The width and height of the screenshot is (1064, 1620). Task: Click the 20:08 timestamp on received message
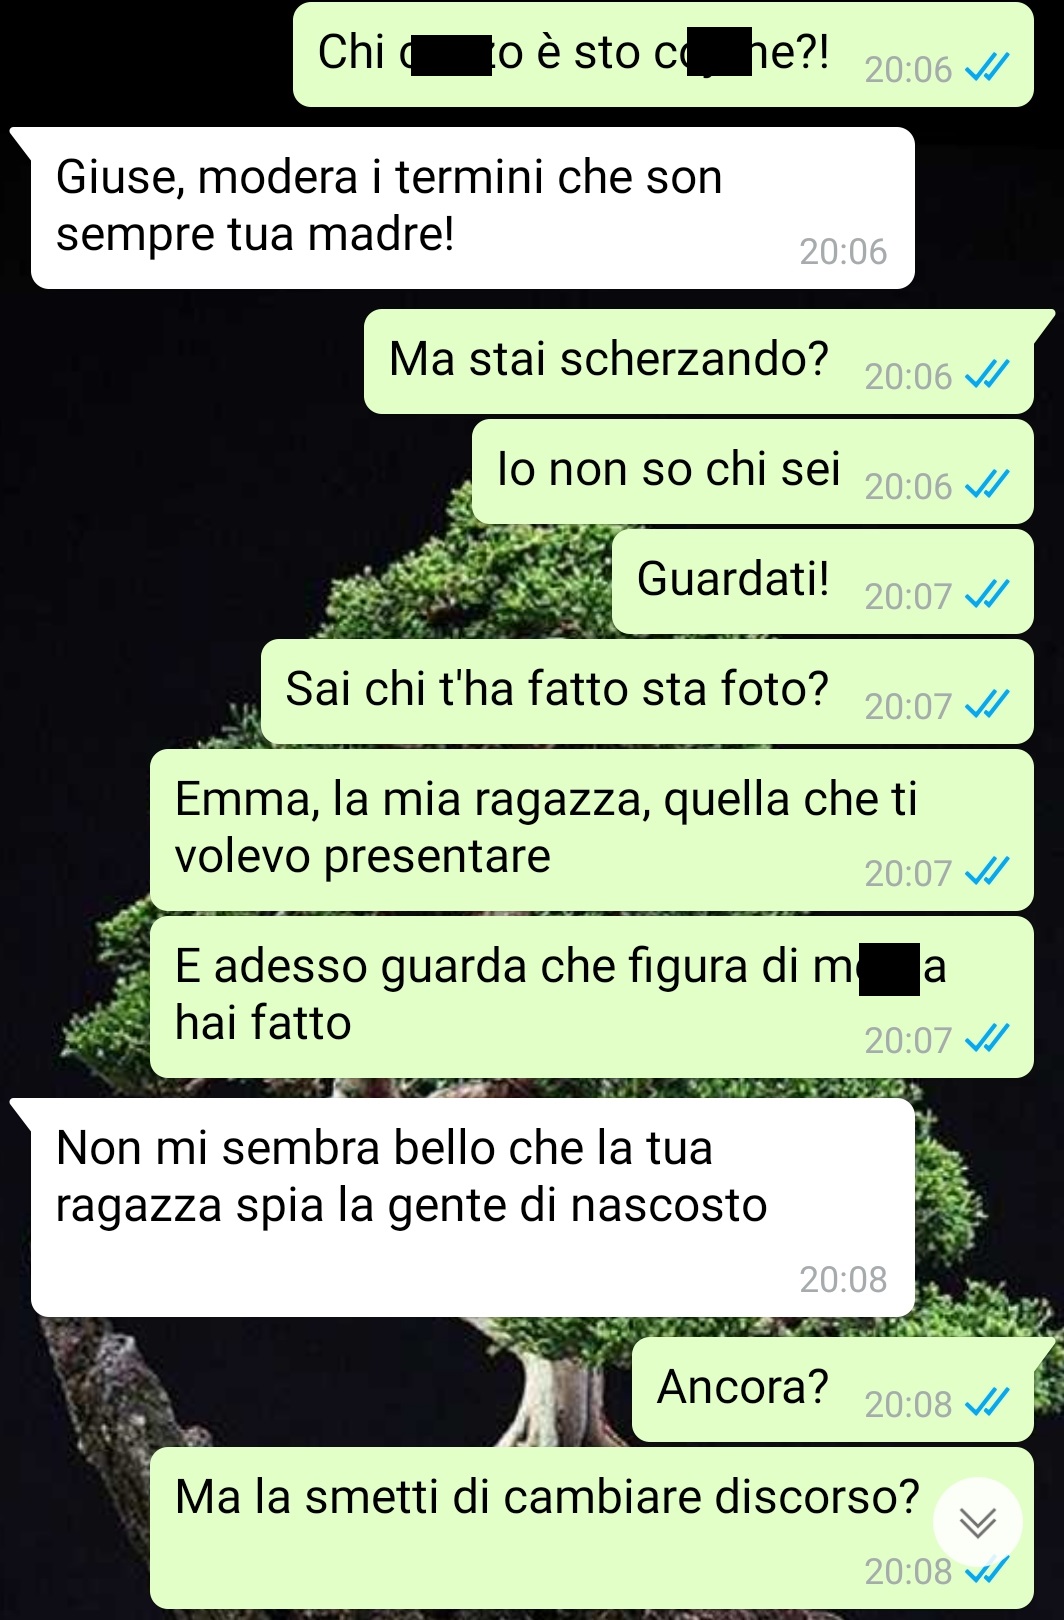843,1279
